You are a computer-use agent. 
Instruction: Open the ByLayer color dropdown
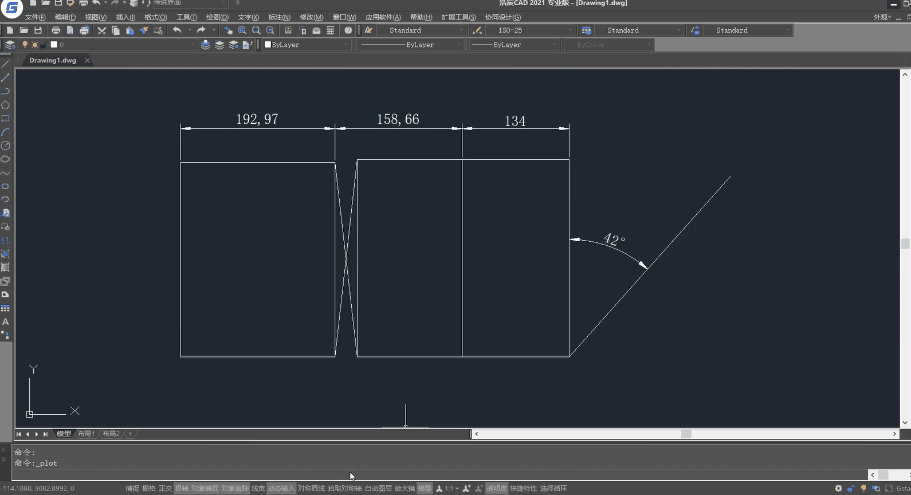pos(306,45)
